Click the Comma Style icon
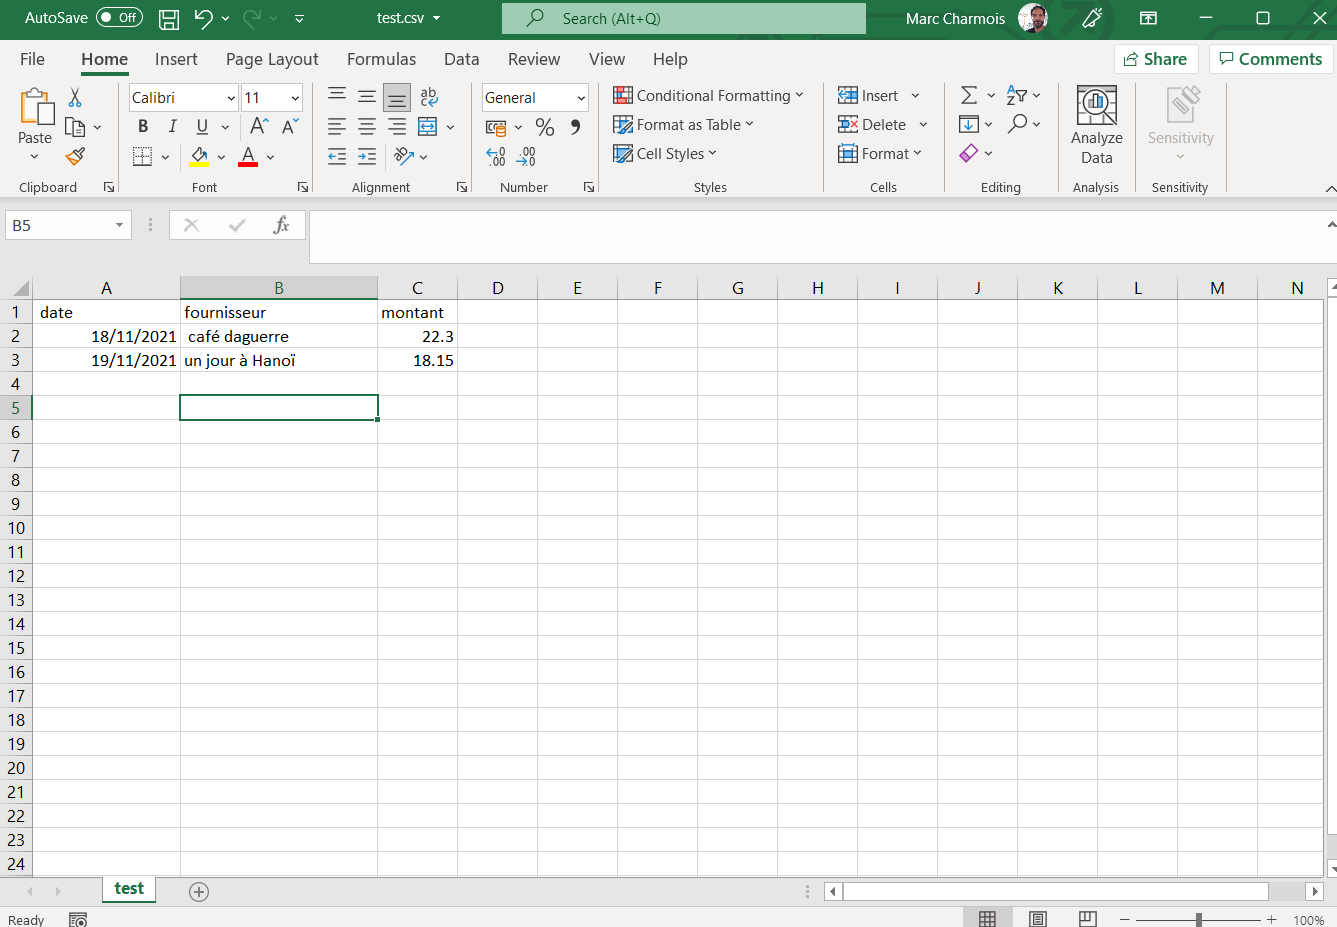1337x927 pixels. coord(575,127)
